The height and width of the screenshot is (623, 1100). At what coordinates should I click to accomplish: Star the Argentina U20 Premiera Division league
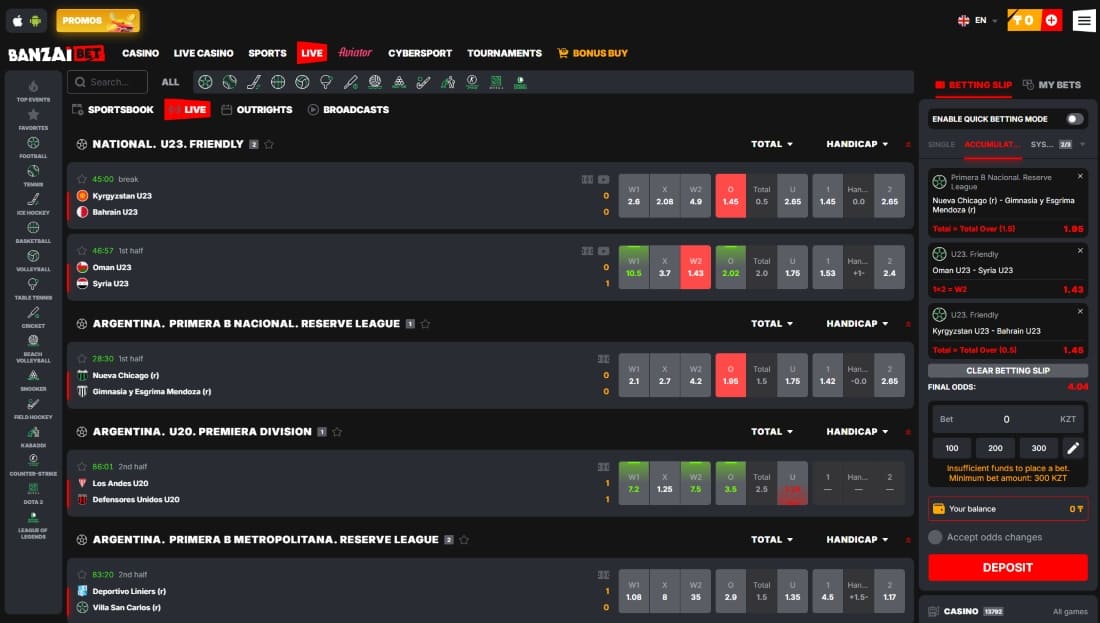click(x=337, y=431)
